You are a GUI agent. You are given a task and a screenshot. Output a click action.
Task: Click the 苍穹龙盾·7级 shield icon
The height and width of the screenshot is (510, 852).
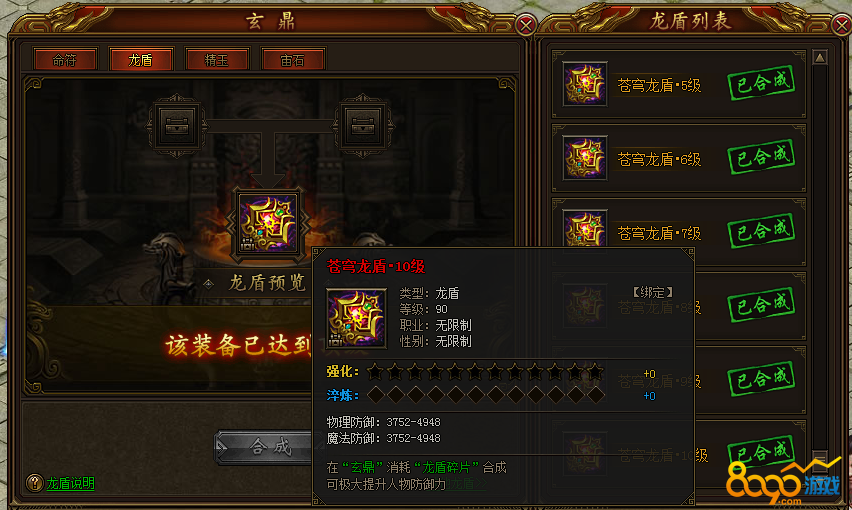[x=585, y=228]
